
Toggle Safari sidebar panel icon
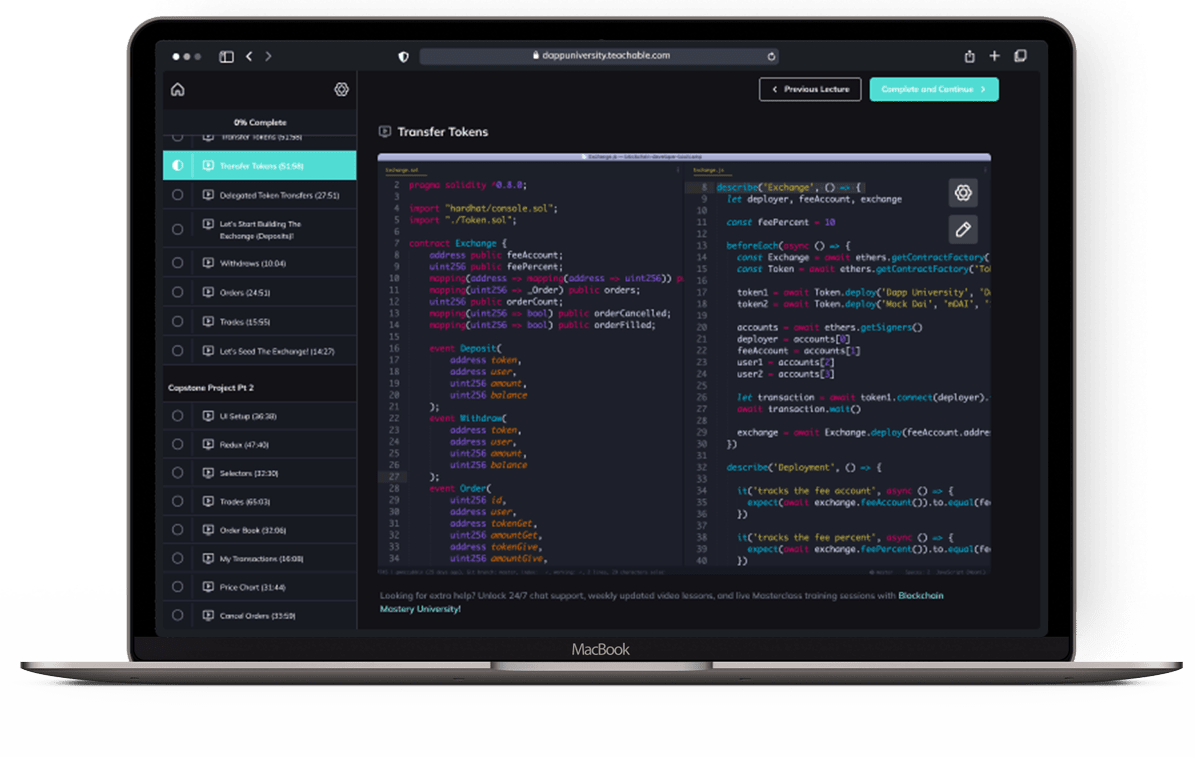click(226, 57)
